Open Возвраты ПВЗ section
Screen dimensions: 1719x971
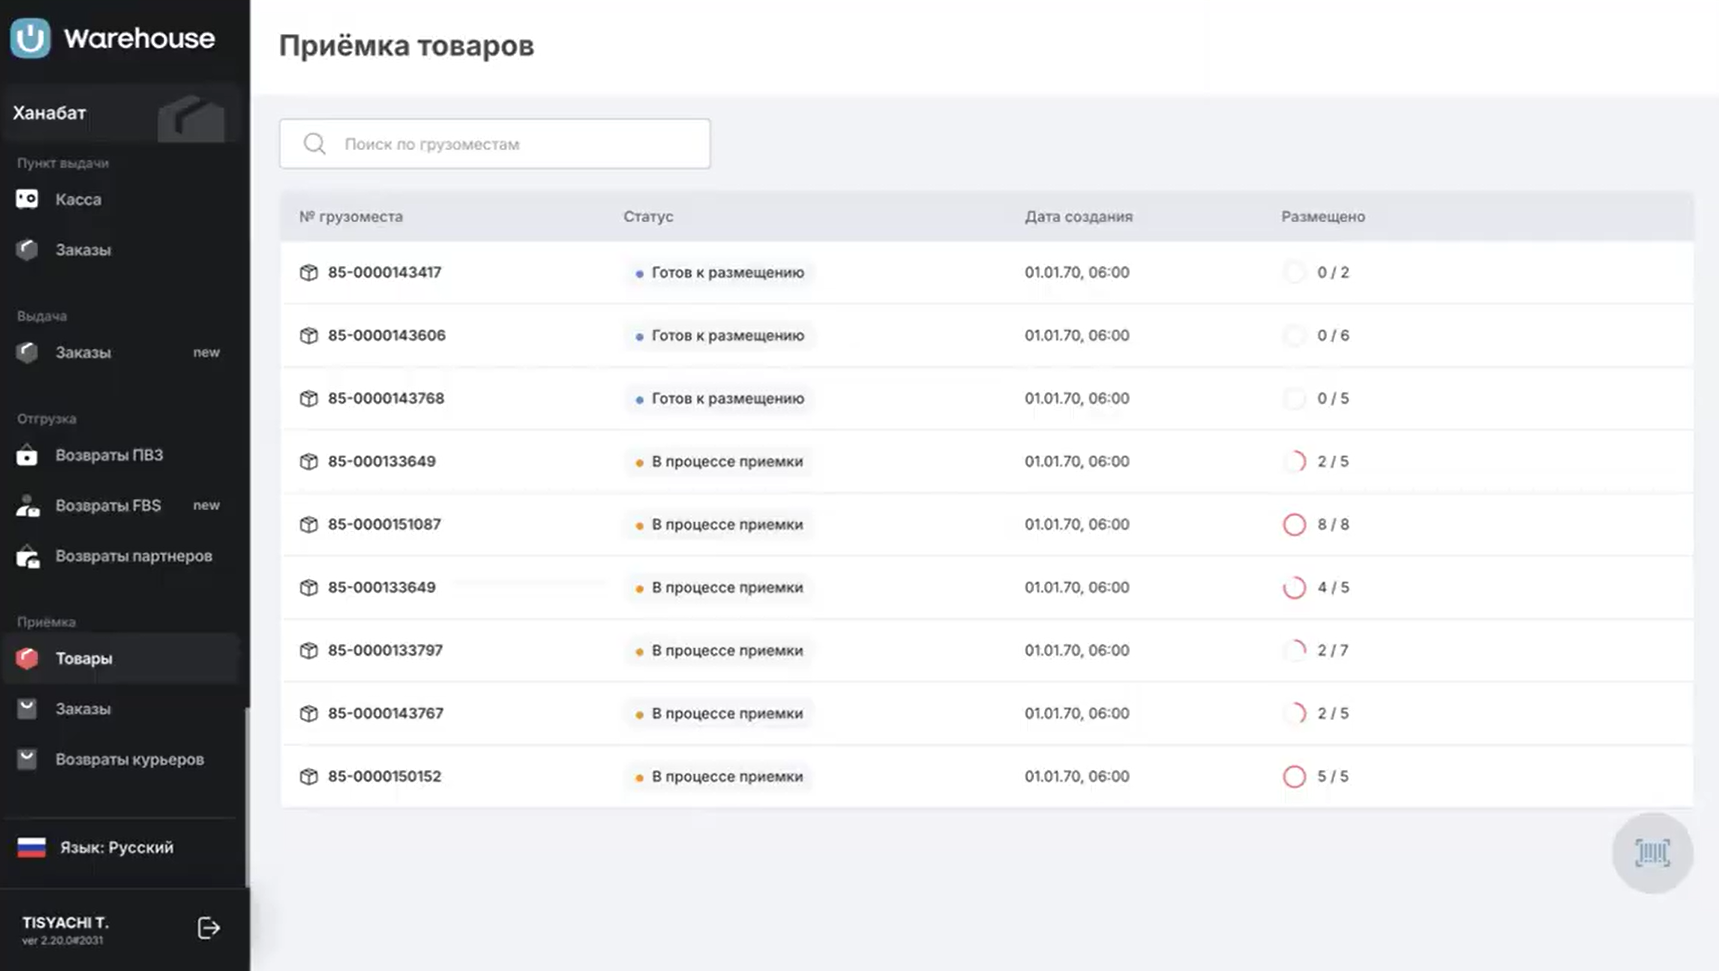click(109, 455)
